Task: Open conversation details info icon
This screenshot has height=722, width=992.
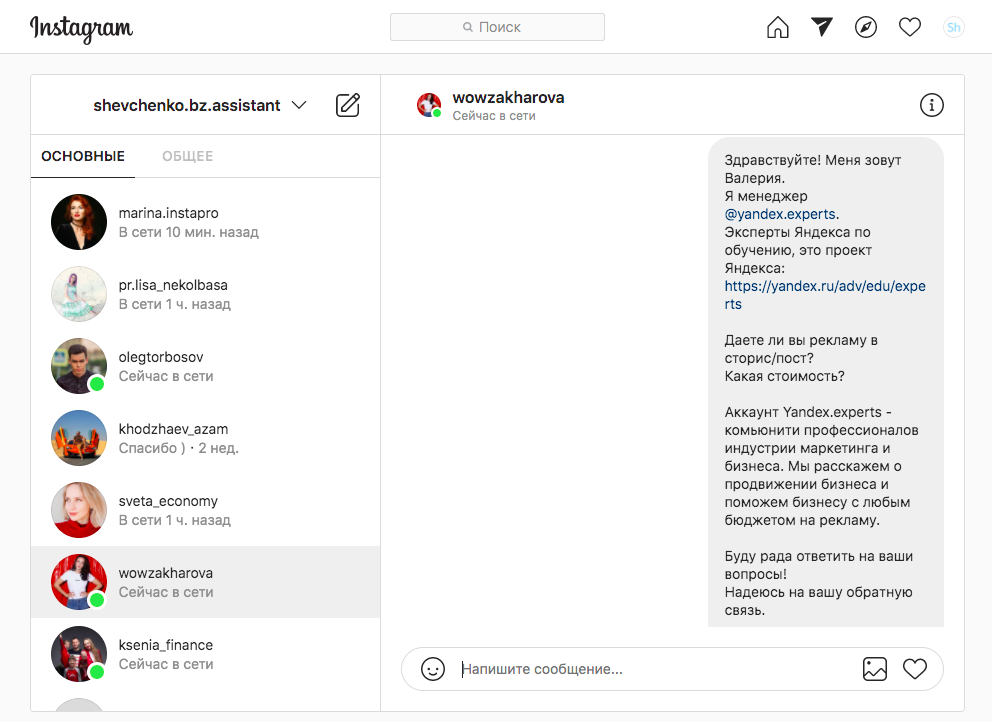Action: pyautogui.click(x=931, y=105)
